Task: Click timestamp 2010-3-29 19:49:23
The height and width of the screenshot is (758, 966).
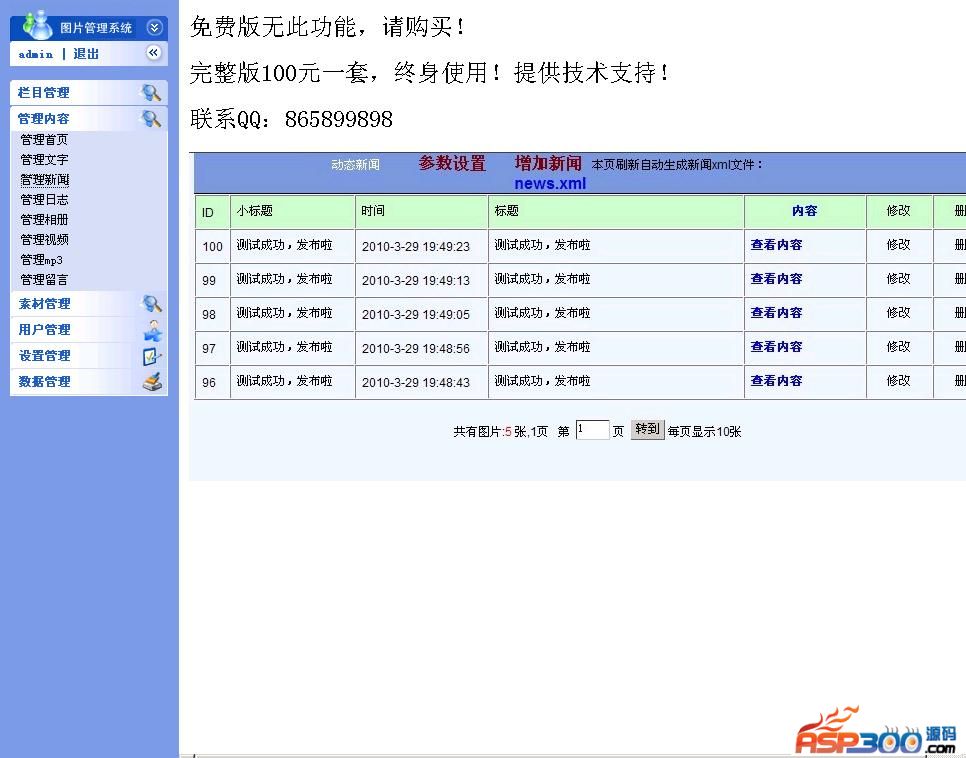Action: [x=416, y=247]
